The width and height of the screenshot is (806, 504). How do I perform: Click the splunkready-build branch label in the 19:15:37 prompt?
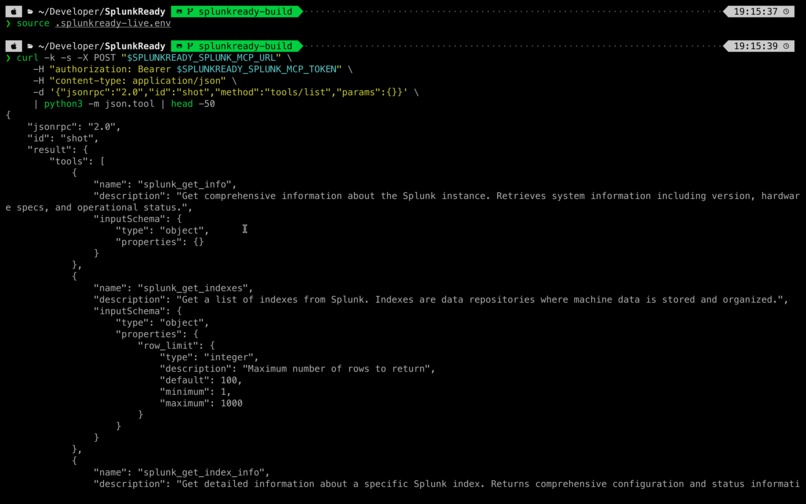point(245,11)
